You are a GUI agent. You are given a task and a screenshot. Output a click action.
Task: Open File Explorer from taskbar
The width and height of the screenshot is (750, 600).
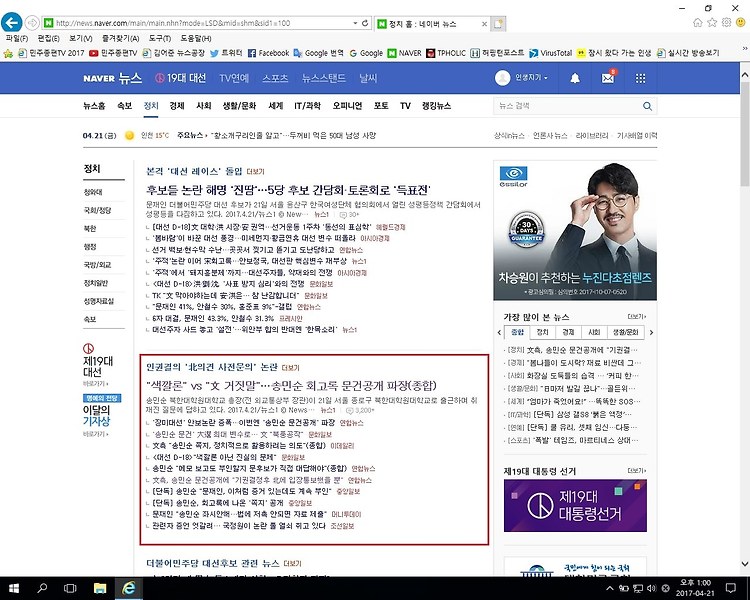99,588
